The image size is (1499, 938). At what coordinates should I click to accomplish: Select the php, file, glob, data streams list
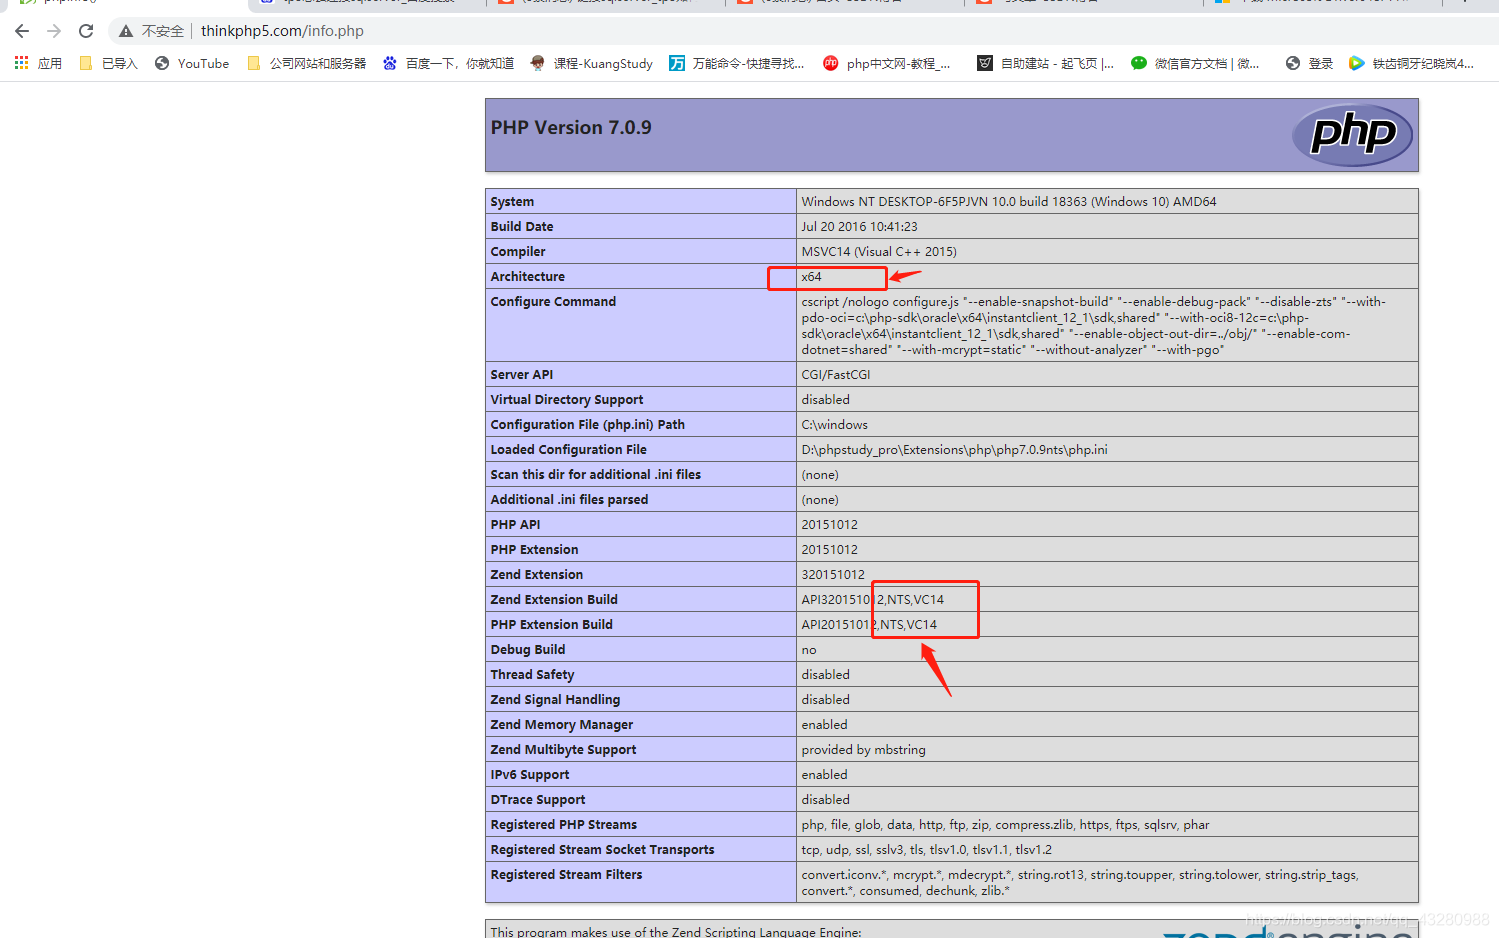[1005, 824]
